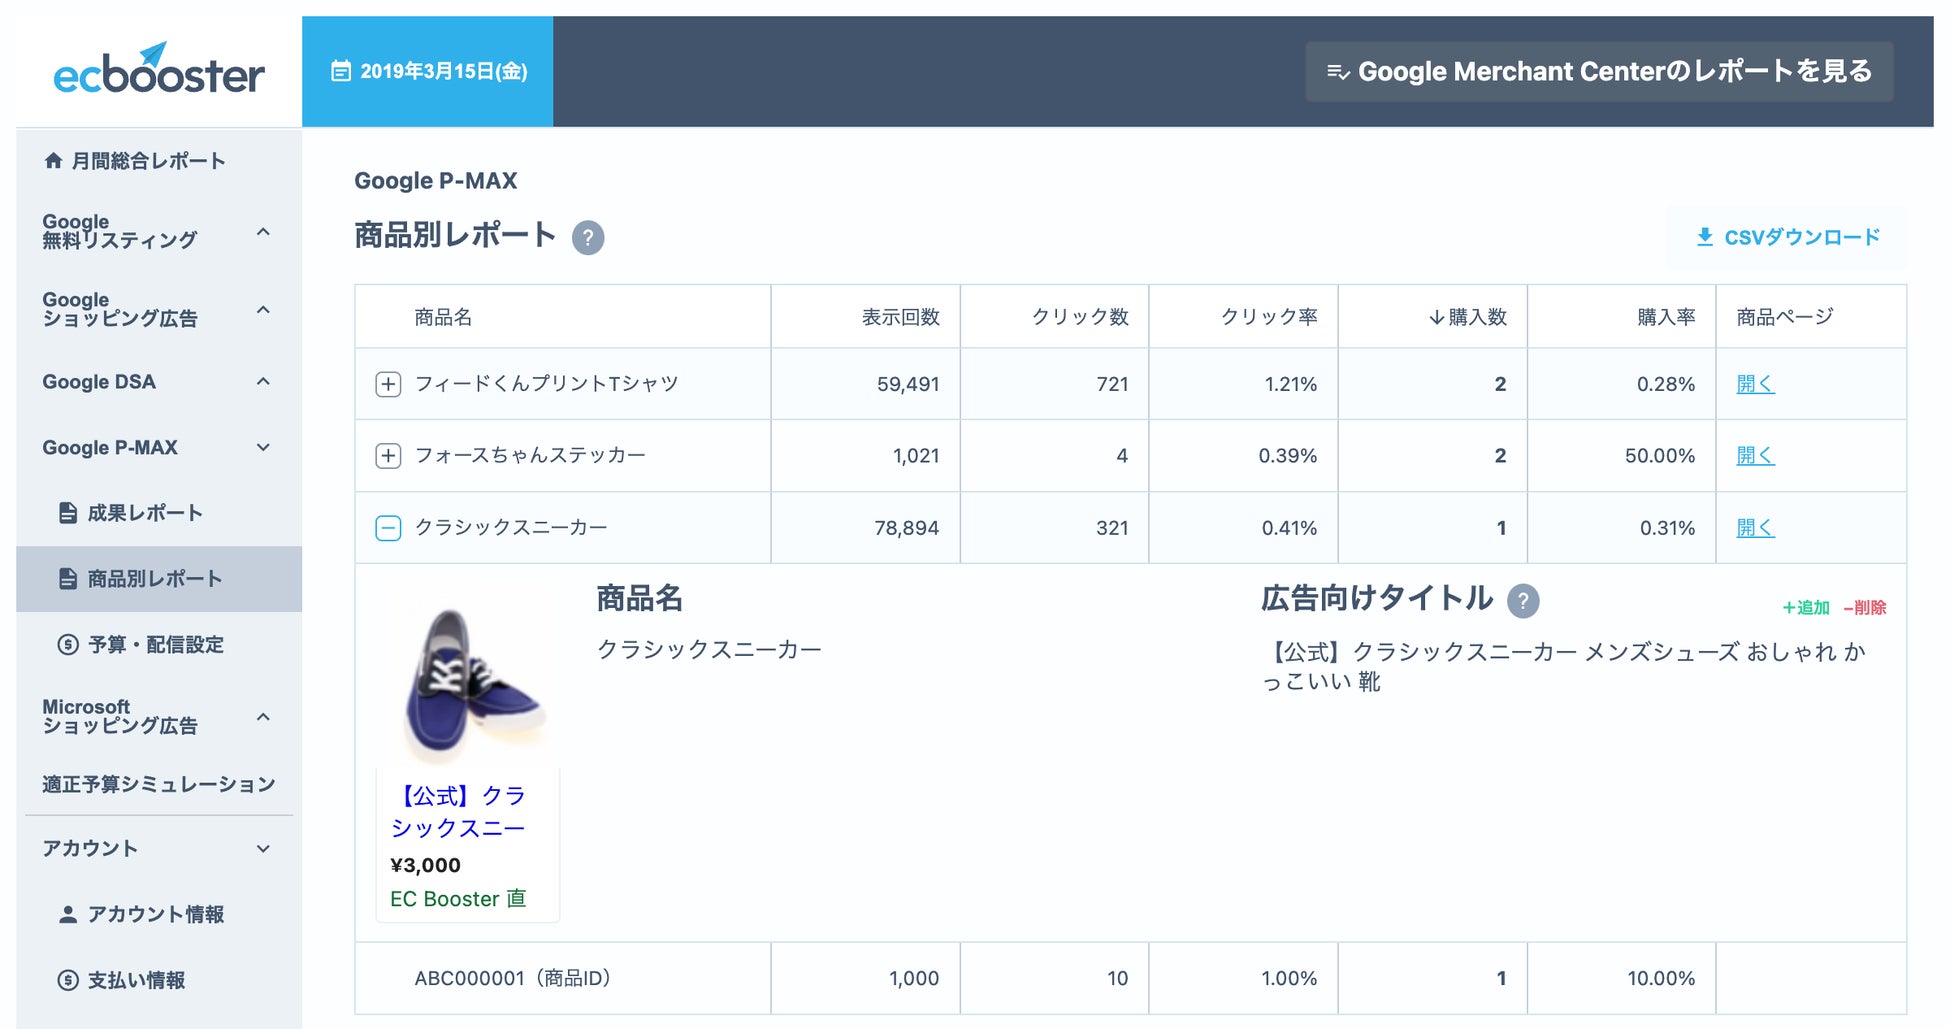The width and height of the screenshot is (1950, 1029).
Task: Expand the フォースちゃんステッカー row
Action: pyautogui.click(x=388, y=456)
